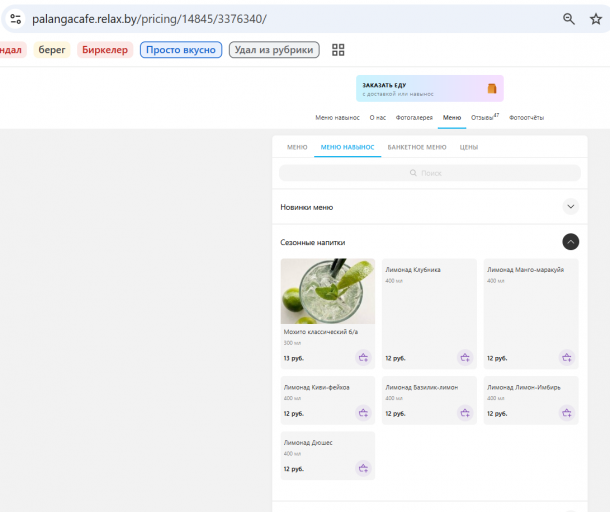Add Лимонад Клубника to cart
The width and height of the screenshot is (610, 512).
point(465,358)
